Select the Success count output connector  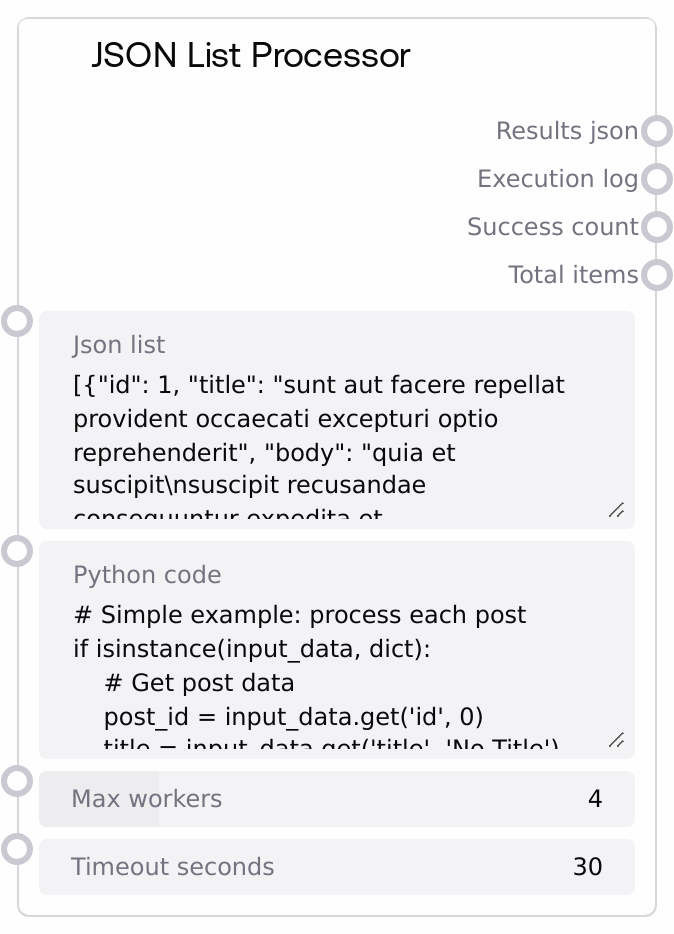656,227
